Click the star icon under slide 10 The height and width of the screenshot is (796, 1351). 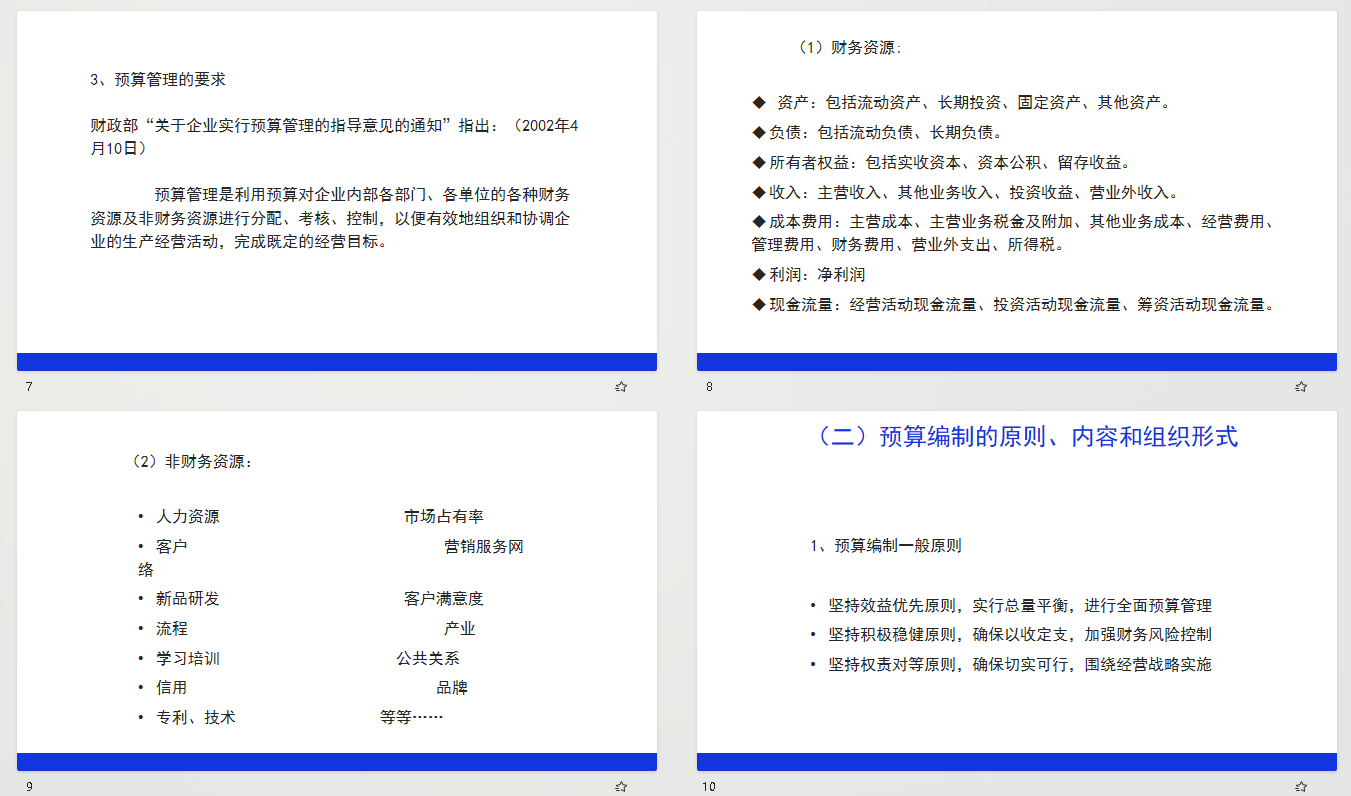[x=1301, y=787]
